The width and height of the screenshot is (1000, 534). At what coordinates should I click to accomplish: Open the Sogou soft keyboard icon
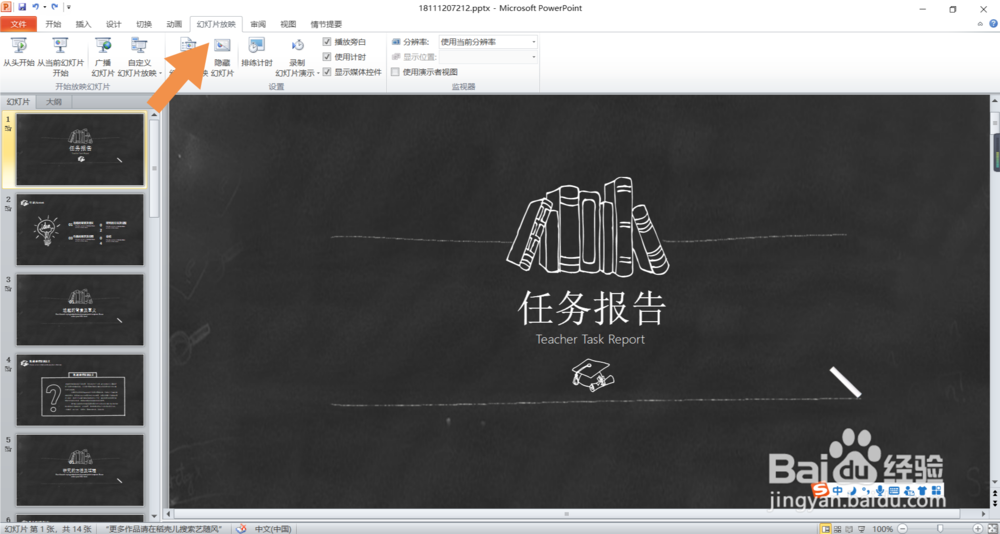[x=893, y=490]
